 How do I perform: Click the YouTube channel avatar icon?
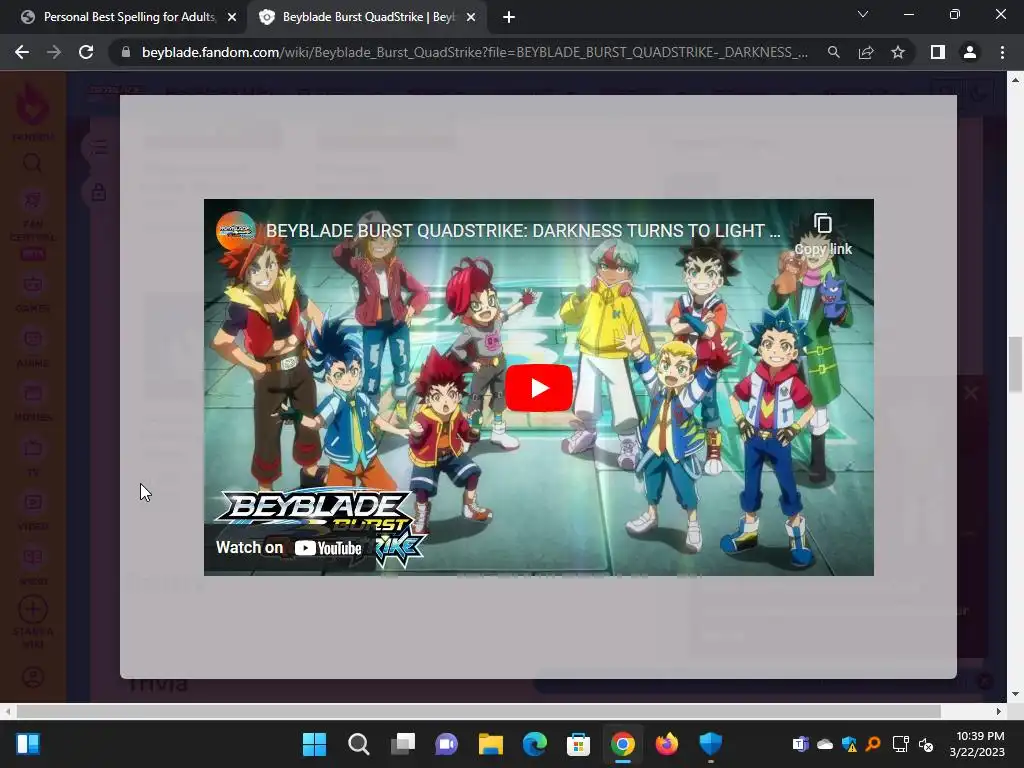pos(235,231)
